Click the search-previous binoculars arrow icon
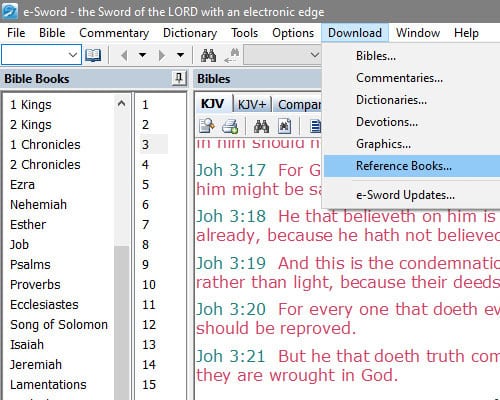500x400 pixels. tap(232, 55)
